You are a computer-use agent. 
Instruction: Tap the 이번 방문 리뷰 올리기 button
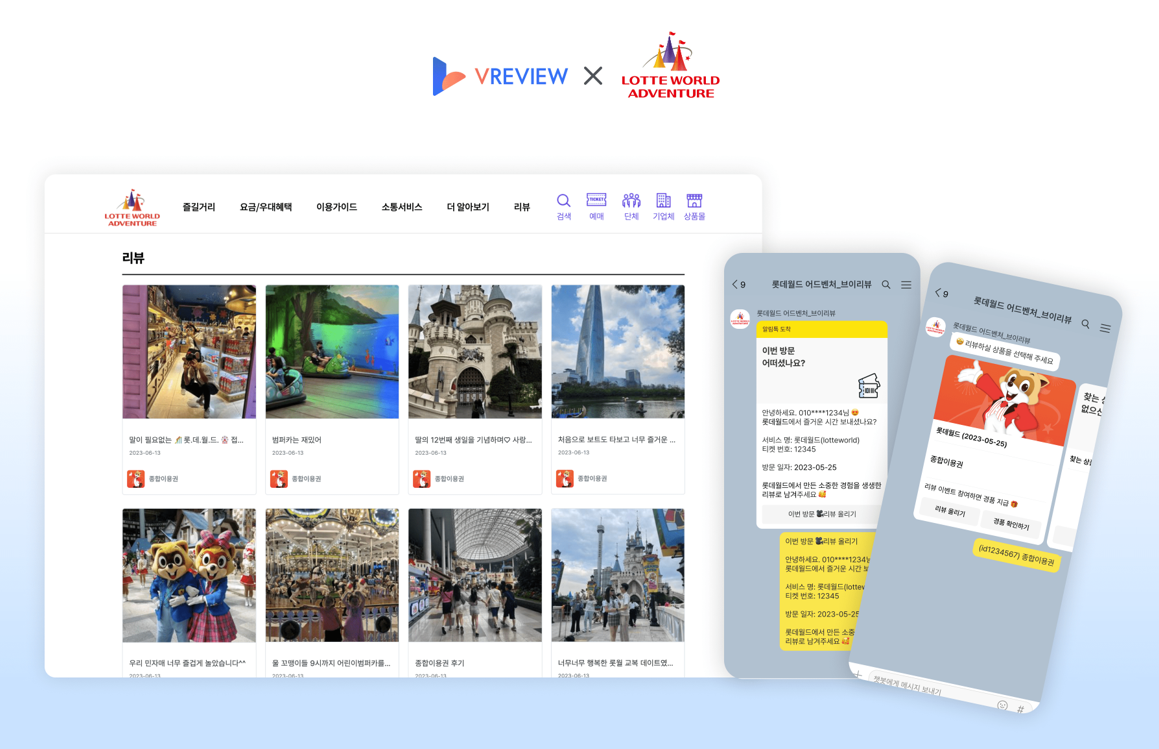(822, 514)
